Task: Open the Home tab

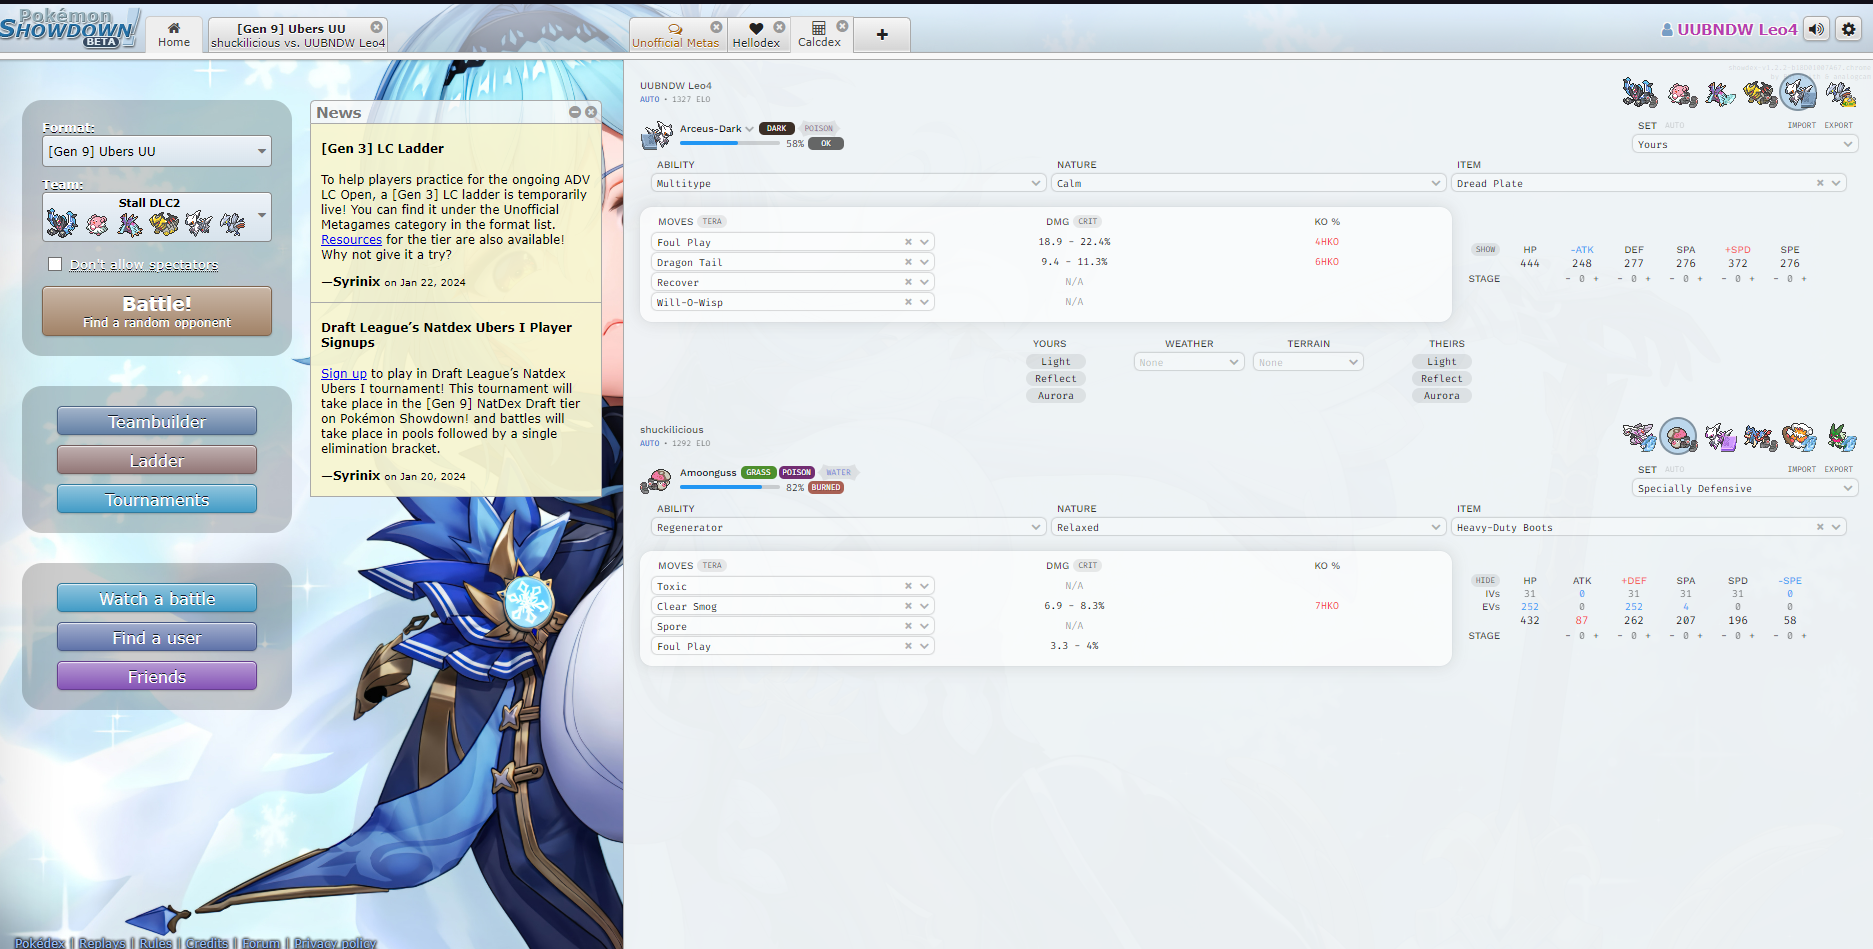Action: [x=174, y=34]
